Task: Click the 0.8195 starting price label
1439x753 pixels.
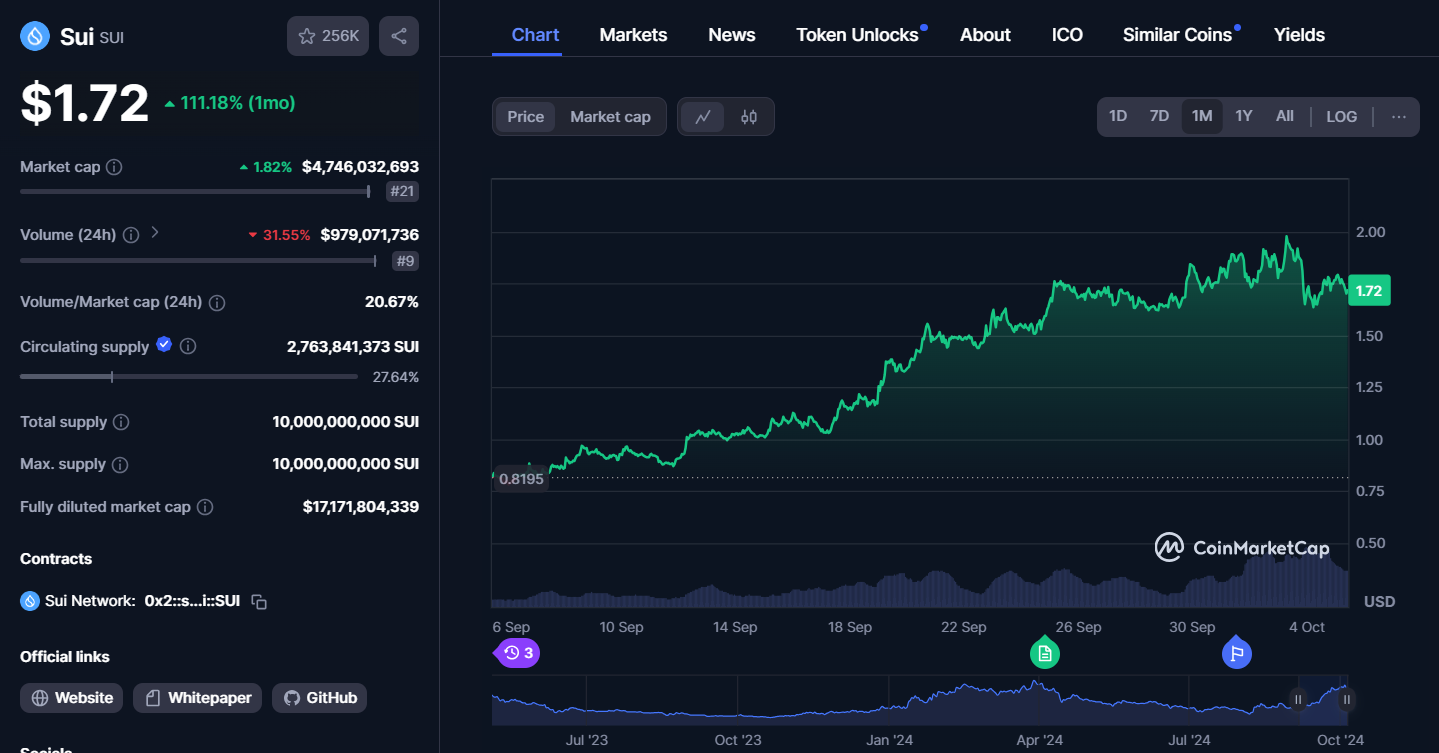Action: (521, 479)
